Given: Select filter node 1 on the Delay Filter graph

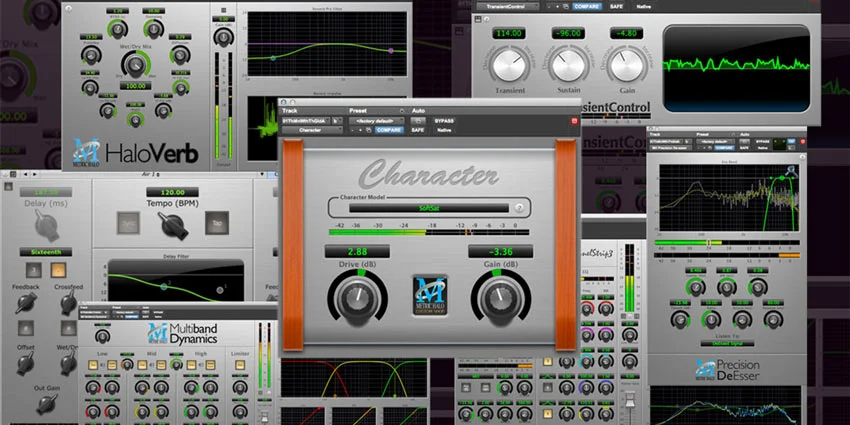Looking at the screenshot, I should (220, 290).
